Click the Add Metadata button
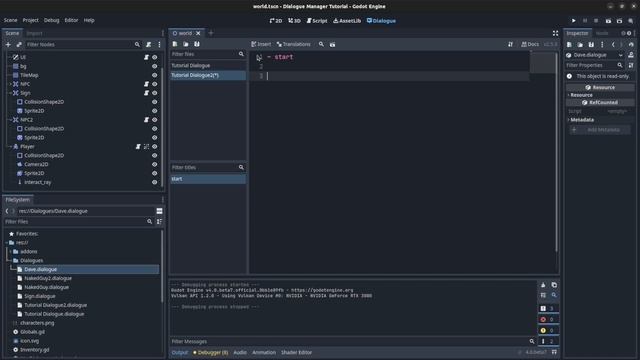The height and width of the screenshot is (360, 640). click(600, 130)
